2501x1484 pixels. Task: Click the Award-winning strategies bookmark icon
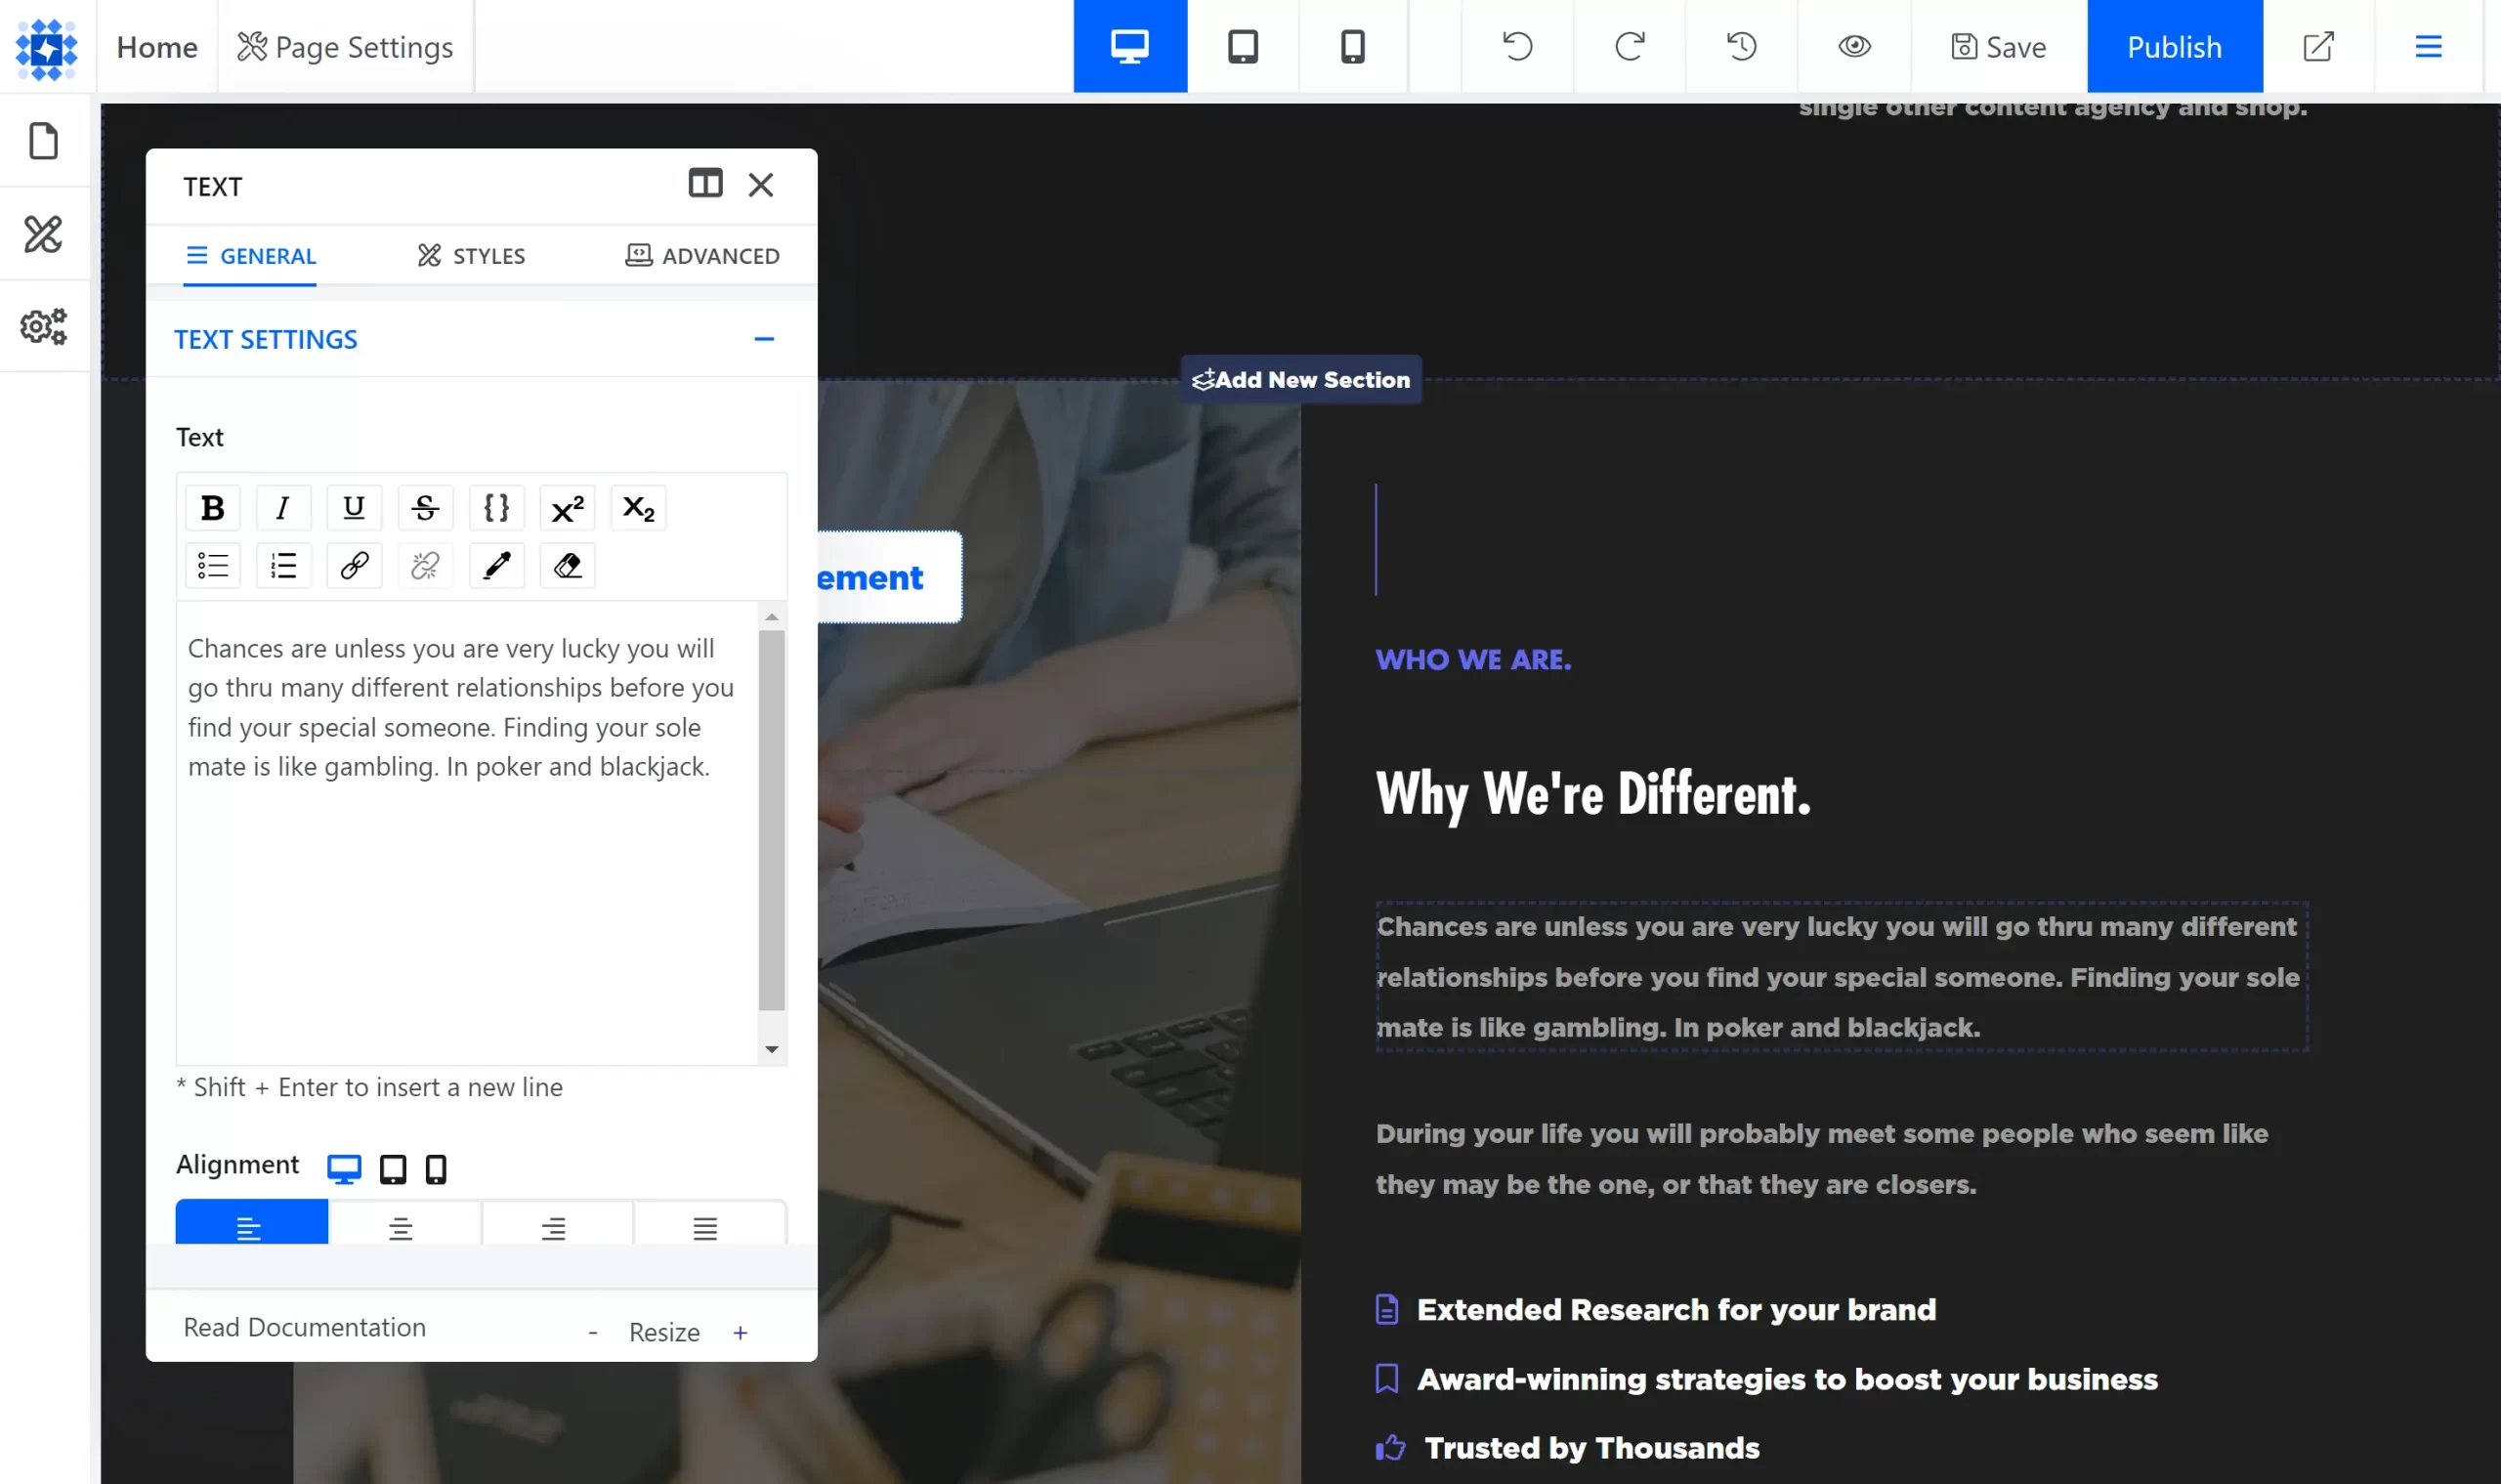click(1387, 1379)
